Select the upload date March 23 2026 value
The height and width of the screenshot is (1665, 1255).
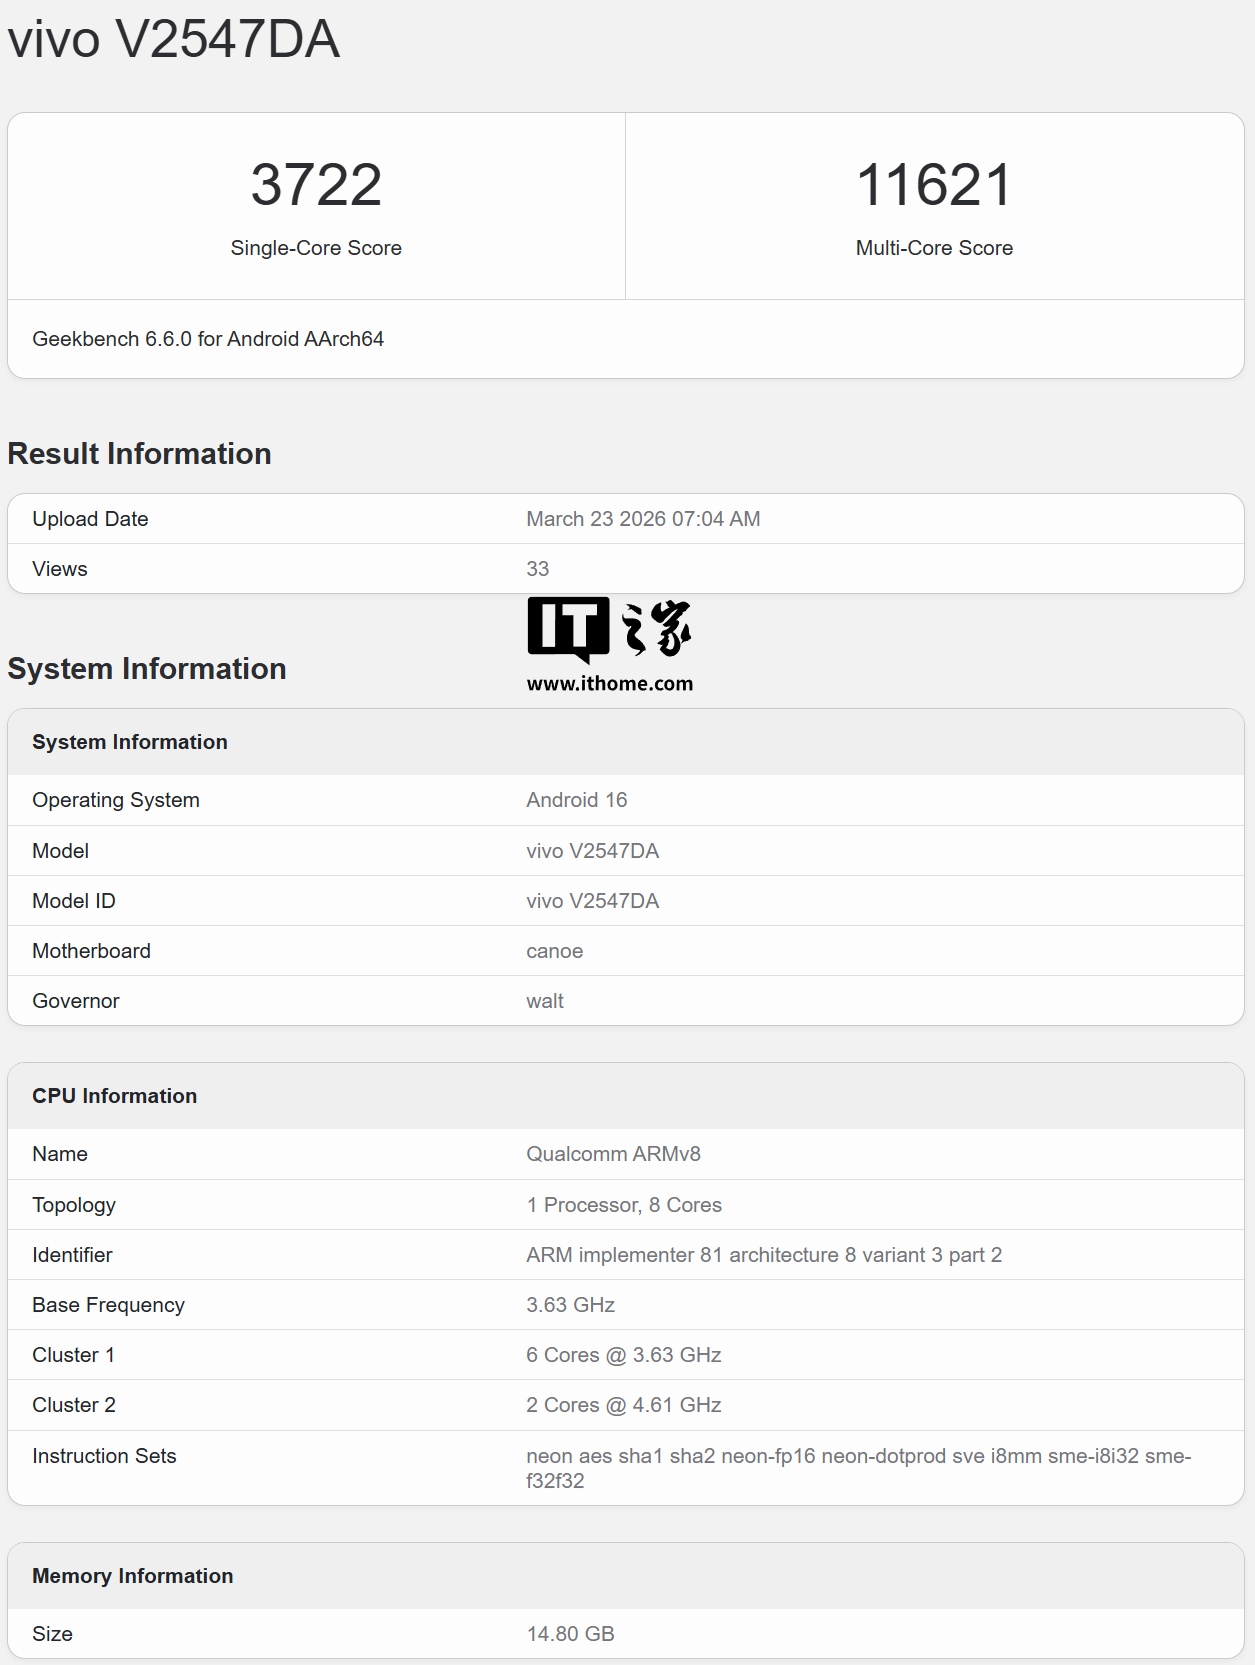tap(643, 519)
